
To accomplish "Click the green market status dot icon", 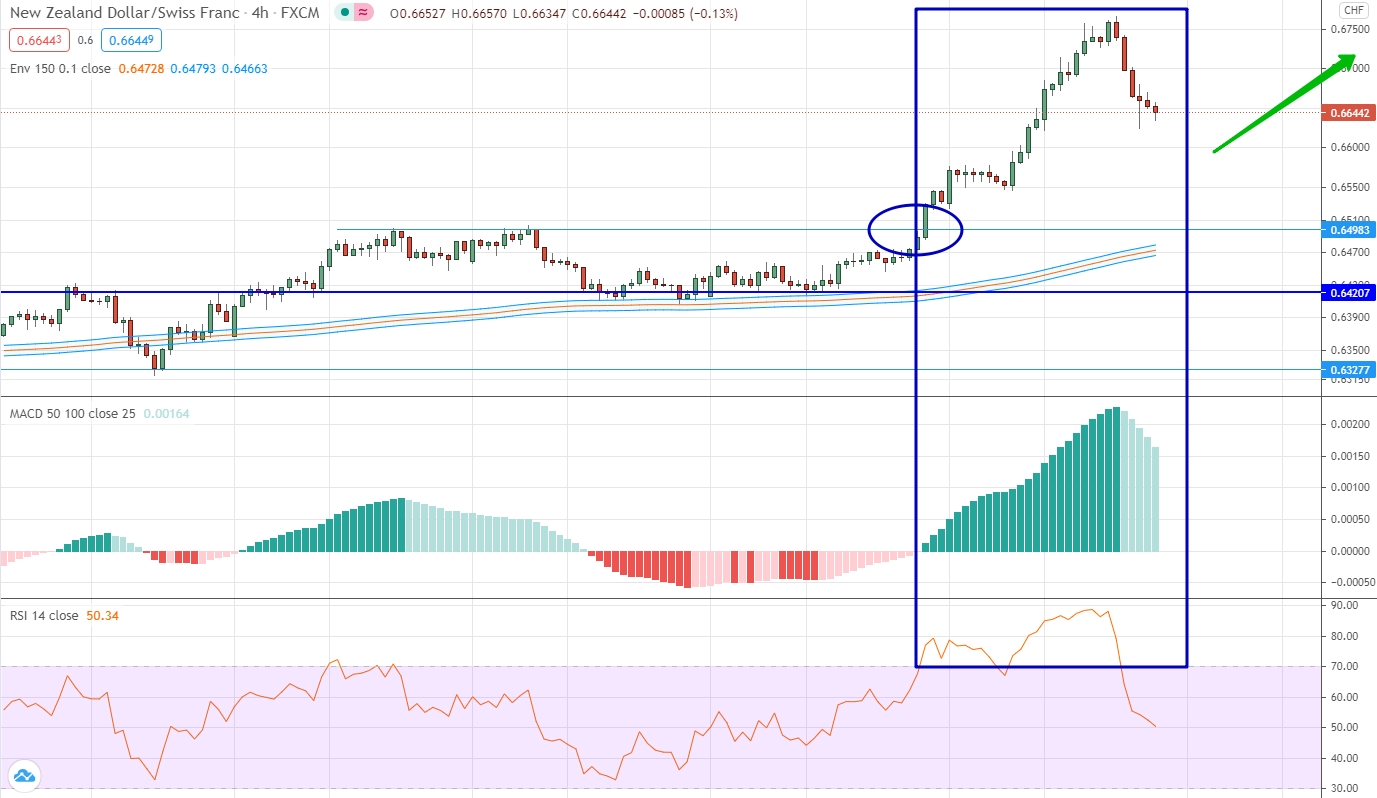I will click(345, 13).
